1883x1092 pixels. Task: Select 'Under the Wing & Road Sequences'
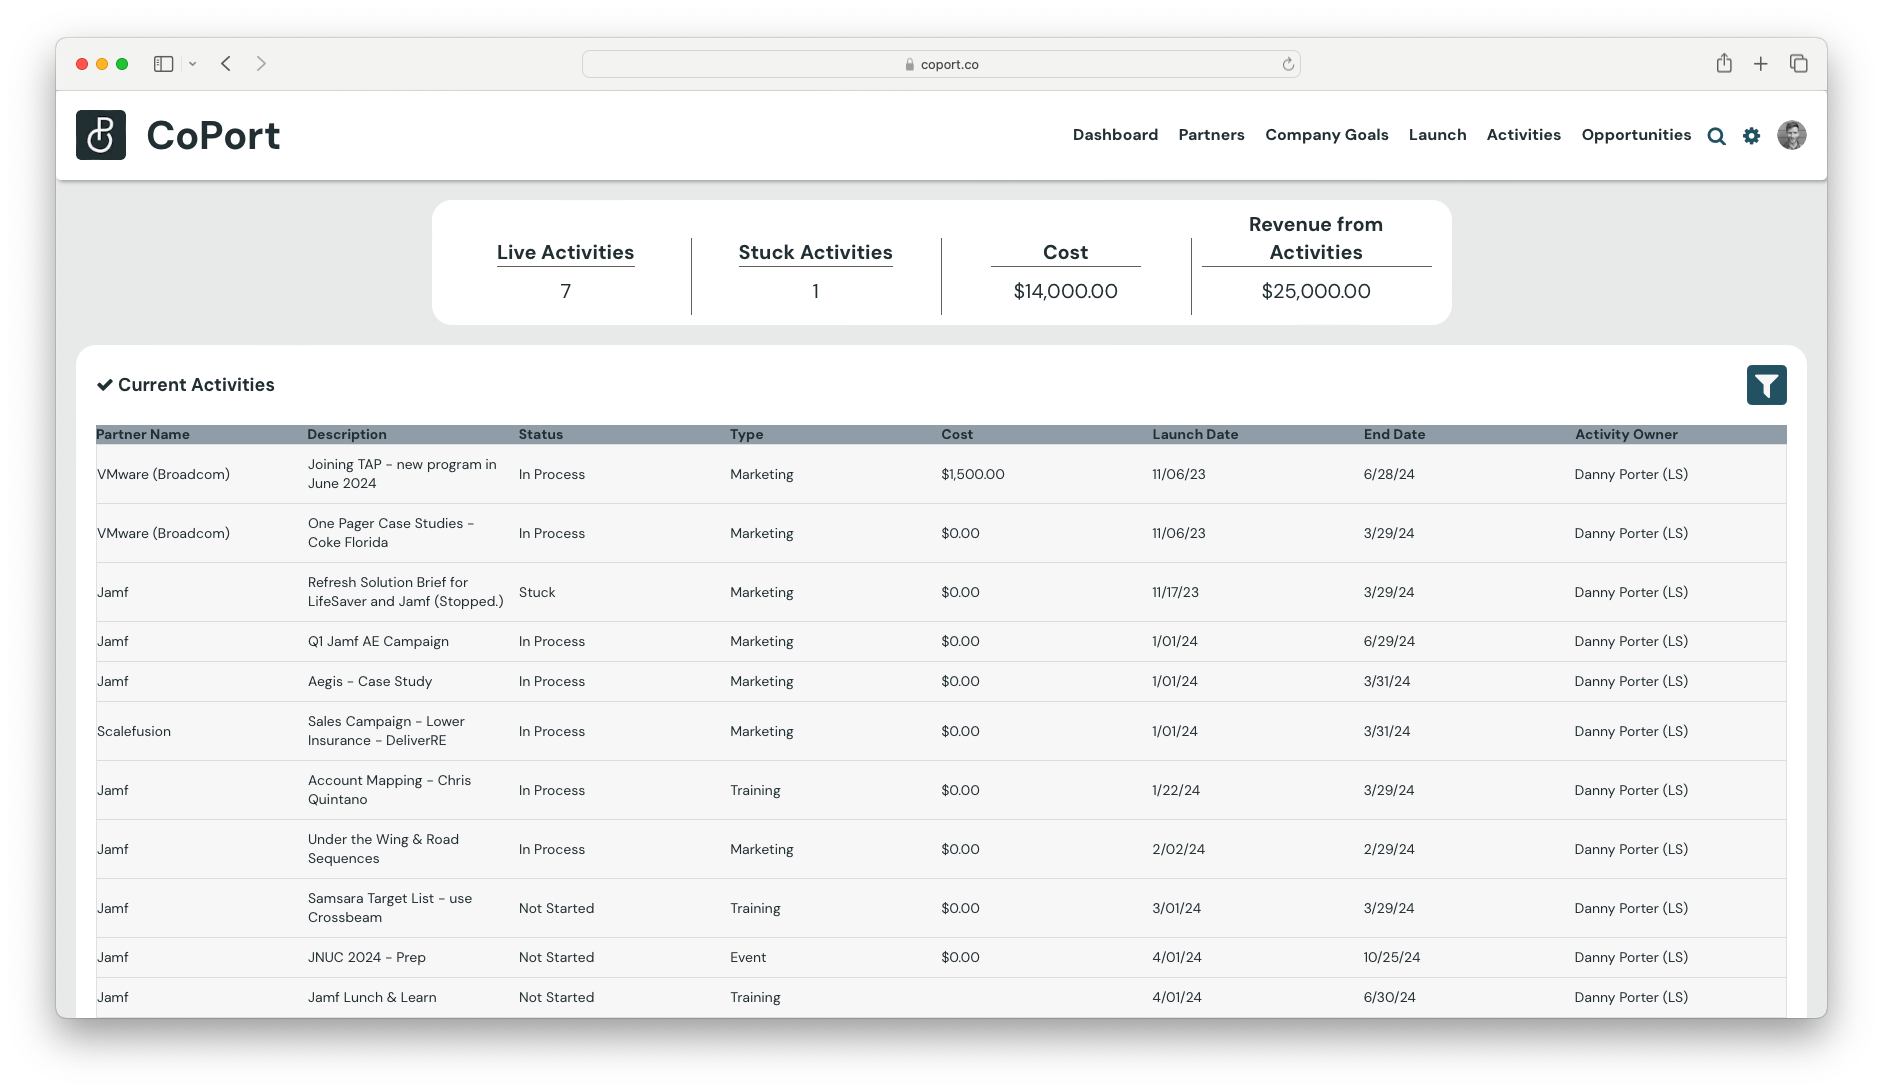[x=383, y=849]
